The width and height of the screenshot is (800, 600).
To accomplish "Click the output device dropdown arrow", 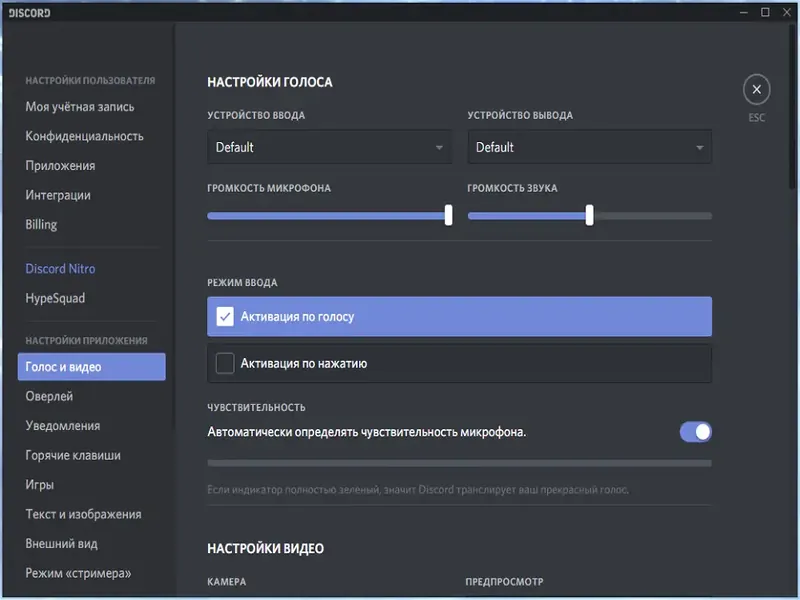I will (699, 147).
